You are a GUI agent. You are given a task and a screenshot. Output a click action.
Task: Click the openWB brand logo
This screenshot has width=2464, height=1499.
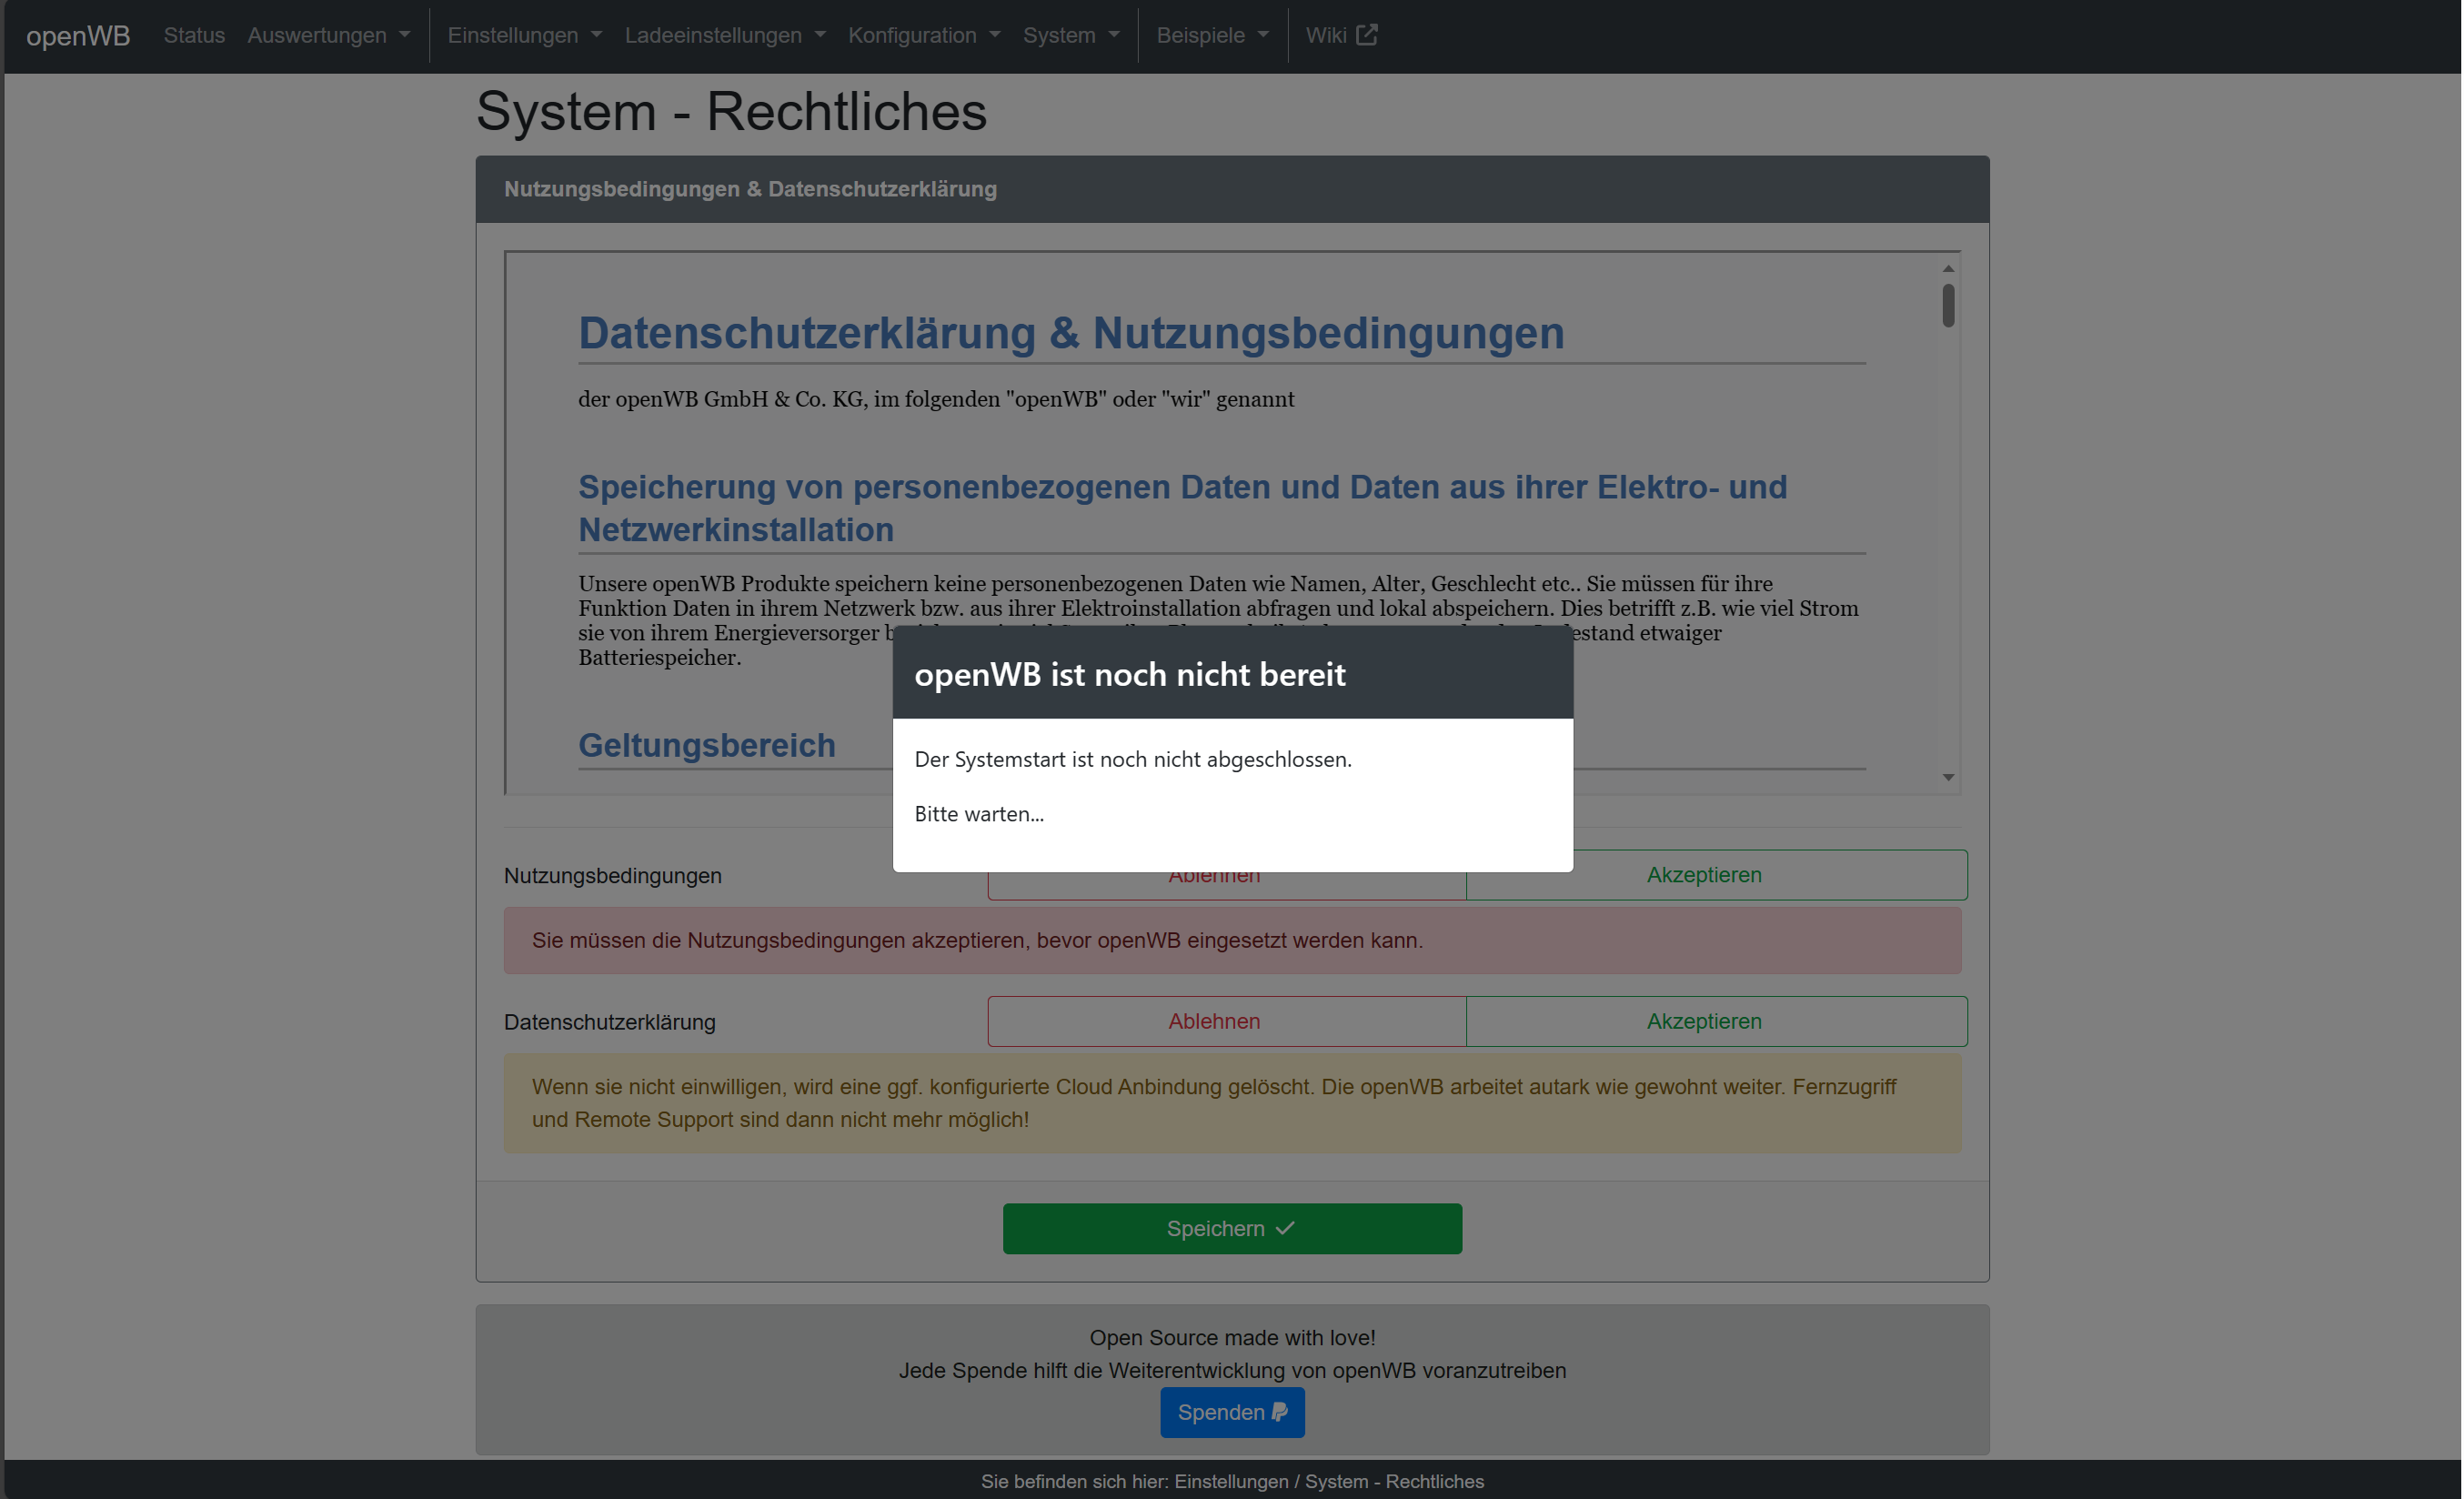[x=78, y=36]
